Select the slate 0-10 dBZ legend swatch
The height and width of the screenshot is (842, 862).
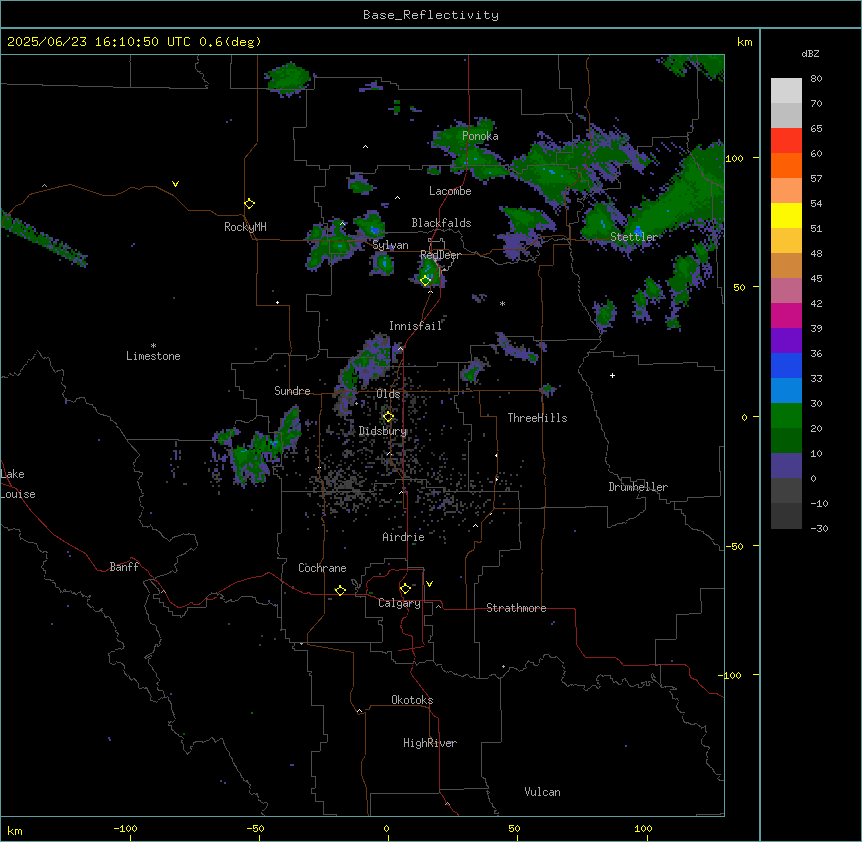coord(786,466)
